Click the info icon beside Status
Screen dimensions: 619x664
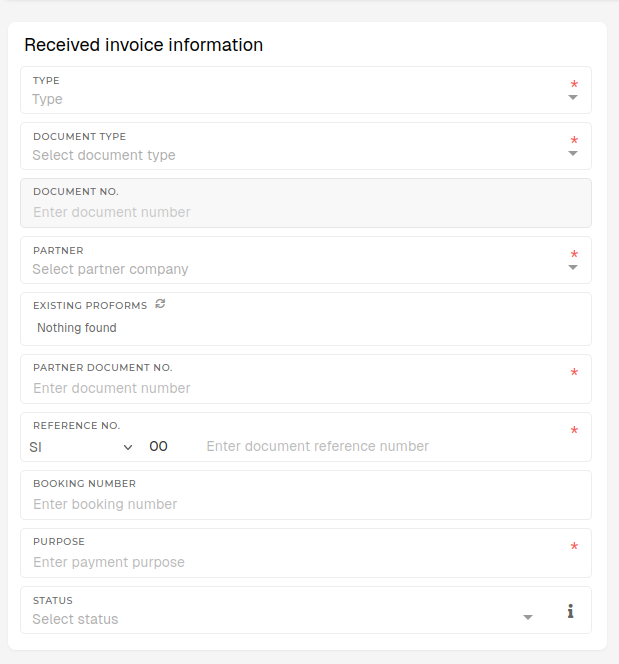pyautogui.click(x=570, y=611)
